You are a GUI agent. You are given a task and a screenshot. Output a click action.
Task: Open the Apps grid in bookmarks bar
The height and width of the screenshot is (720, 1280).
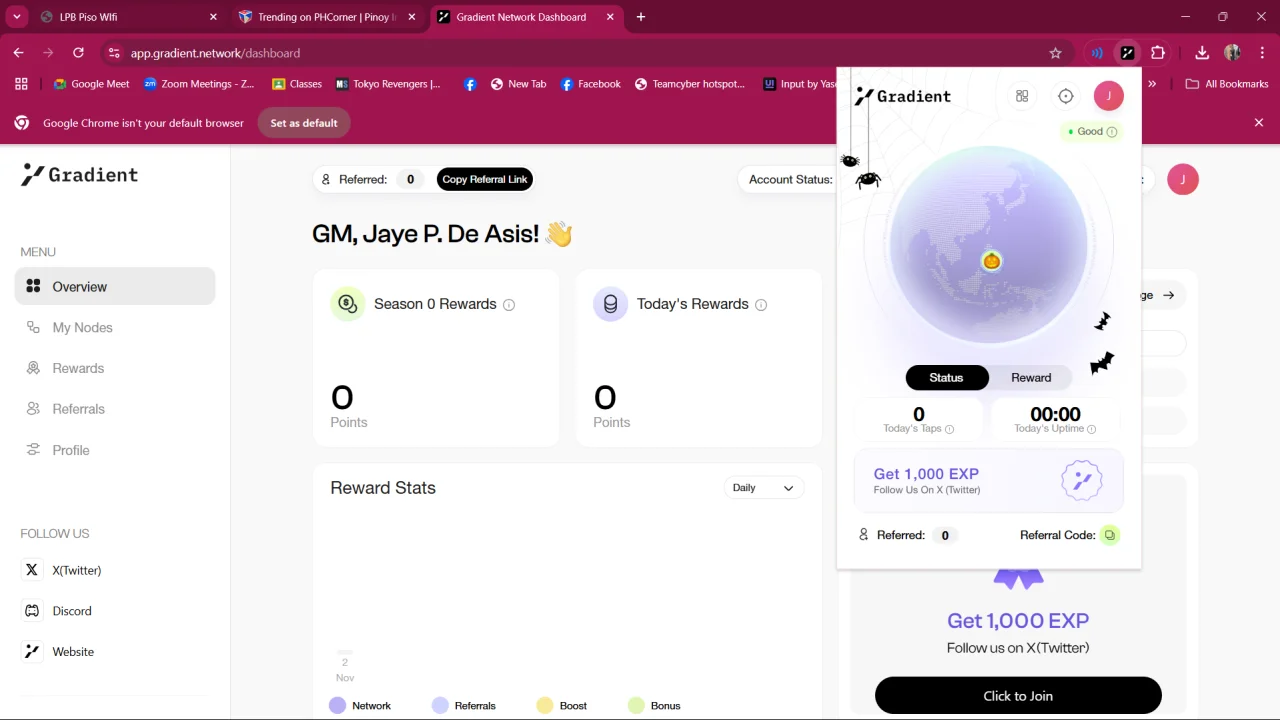pos(21,84)
